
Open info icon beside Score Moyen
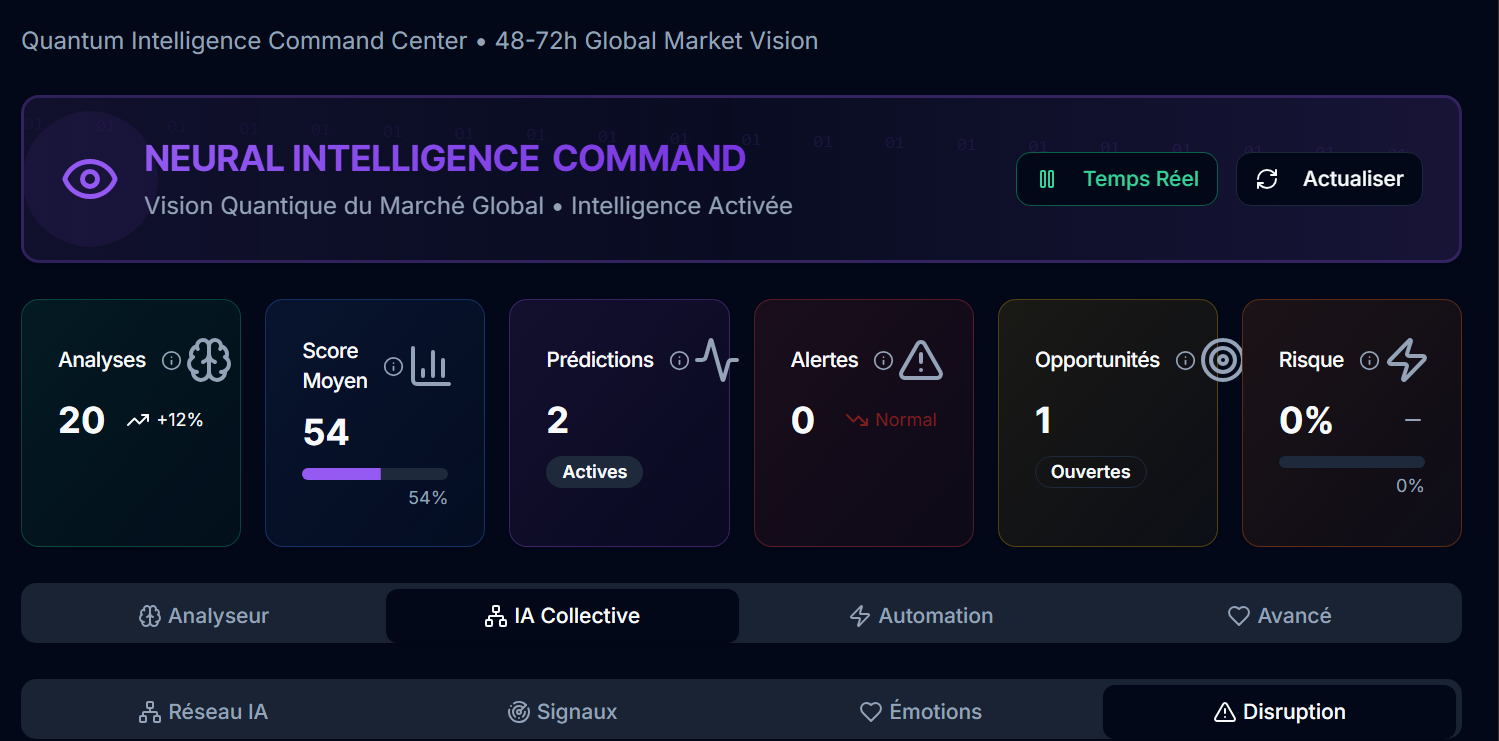click(393, 366)
